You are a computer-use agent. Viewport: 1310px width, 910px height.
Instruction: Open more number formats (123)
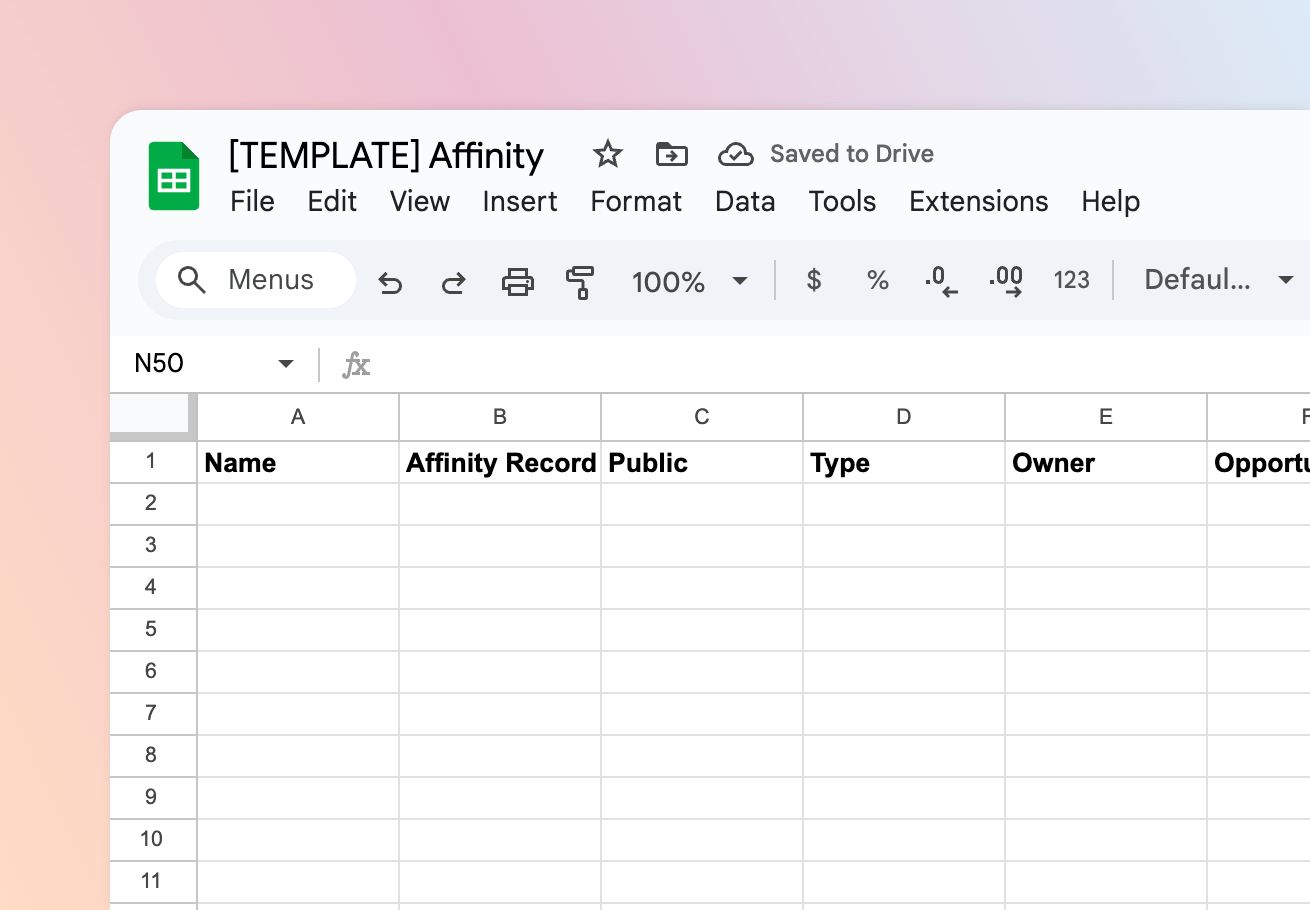(1071, 280)
